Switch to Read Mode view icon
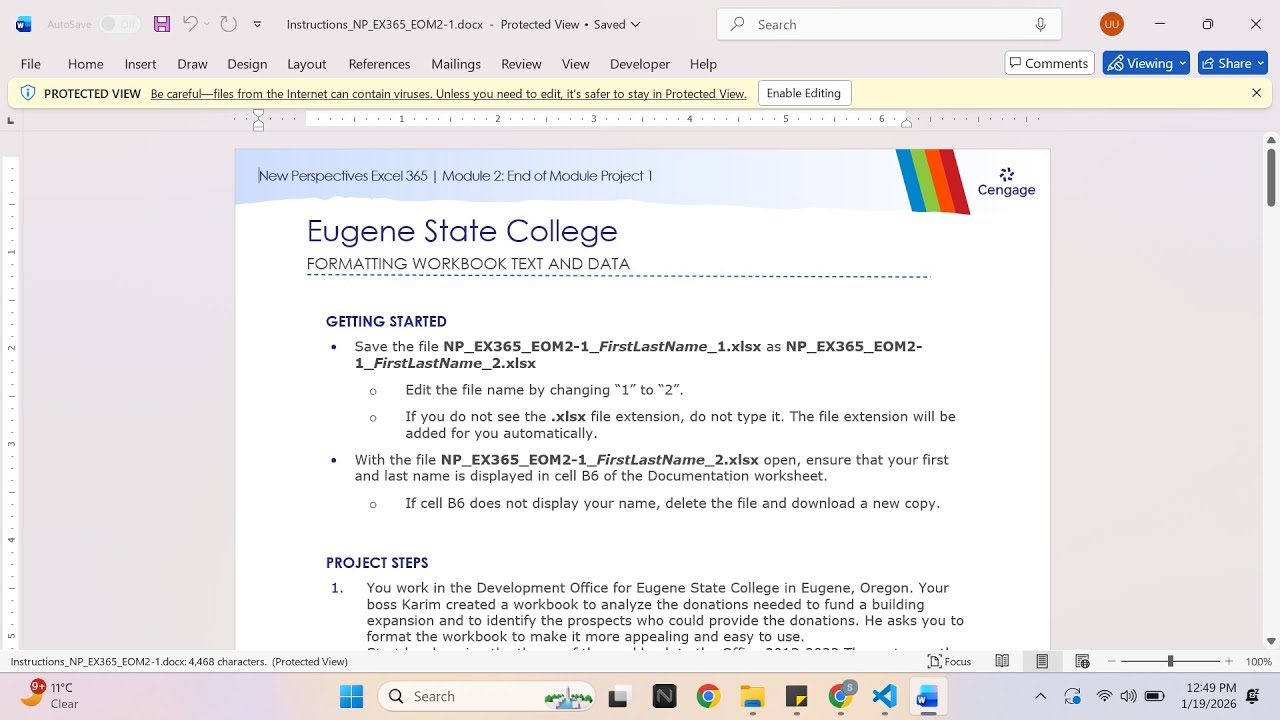The image size is (1280, 720). tap(1002, 661)
